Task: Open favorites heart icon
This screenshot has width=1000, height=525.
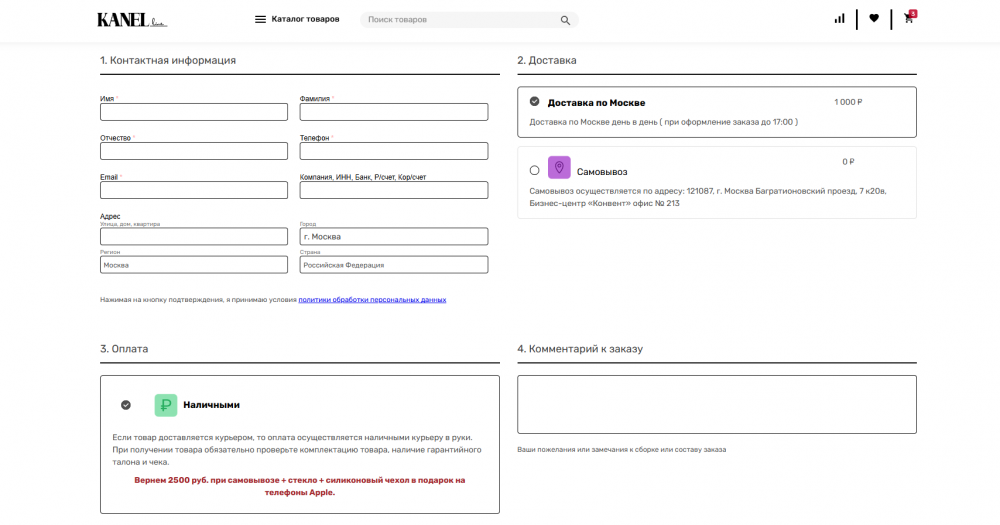Action: [x=874, y=18]
